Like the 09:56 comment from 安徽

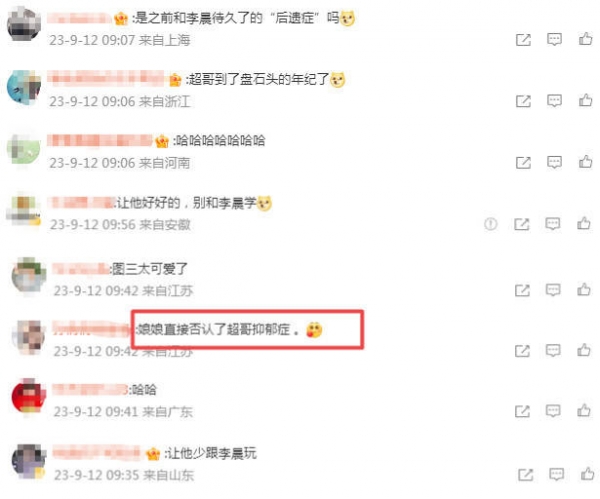584,223
